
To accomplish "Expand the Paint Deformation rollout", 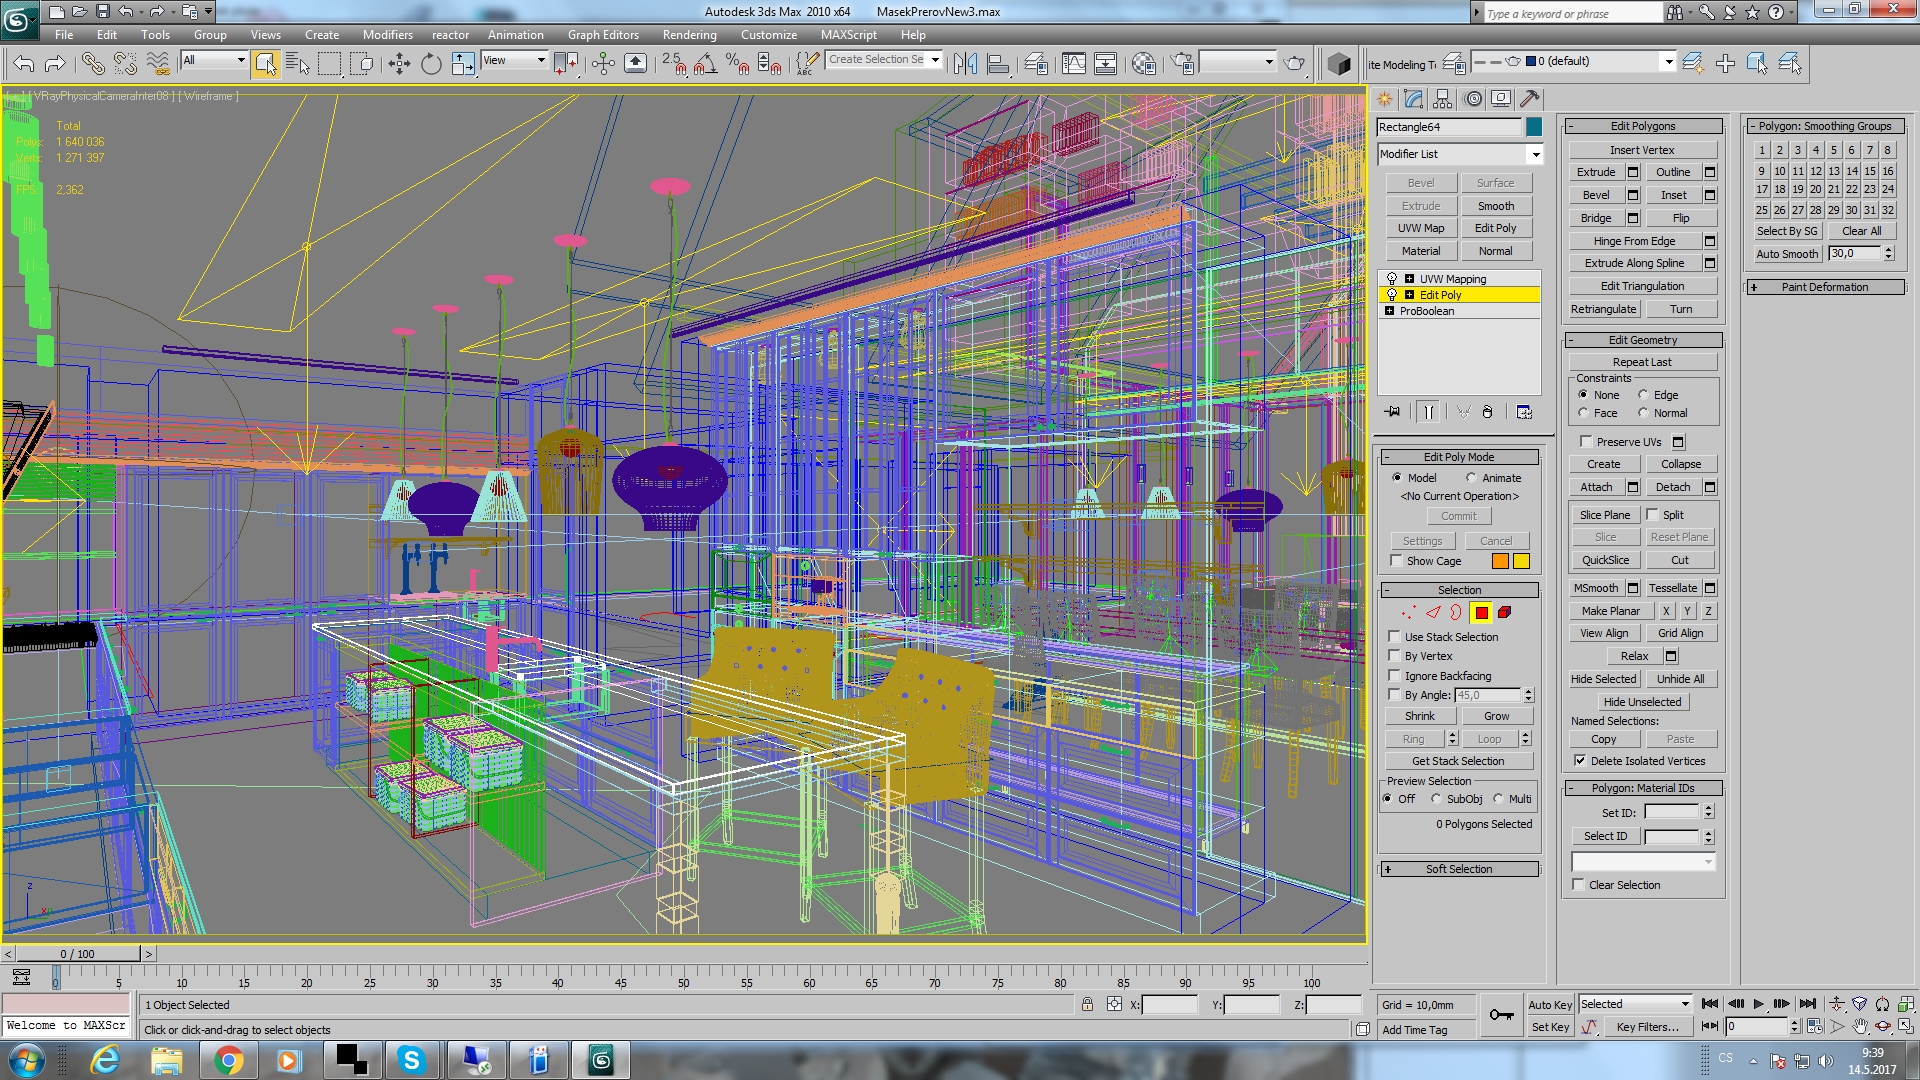I will (1825, 287).
